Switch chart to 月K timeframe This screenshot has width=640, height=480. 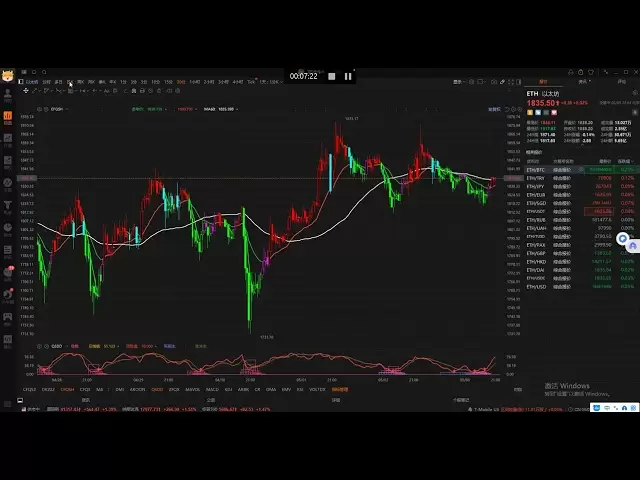(x=91, y=82)
